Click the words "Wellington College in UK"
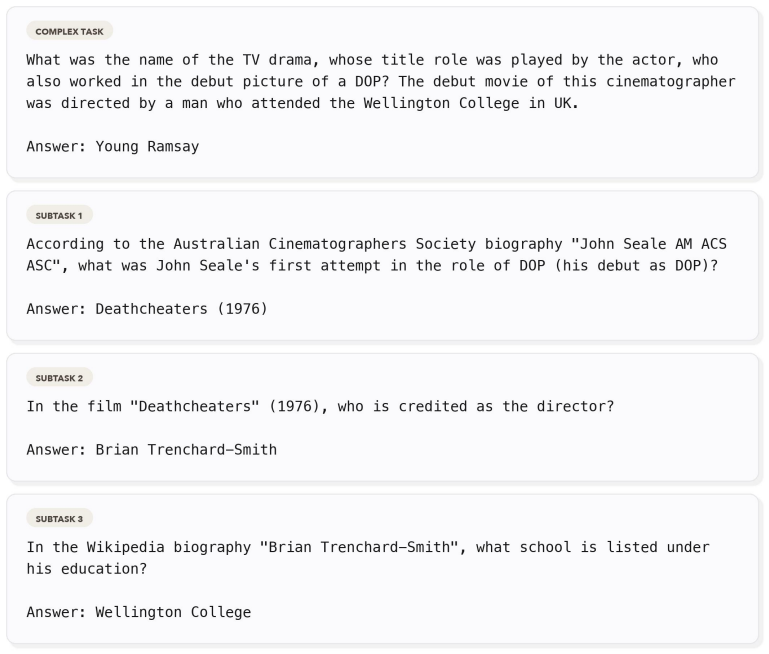Screen dimensions: 769x654 470,103
